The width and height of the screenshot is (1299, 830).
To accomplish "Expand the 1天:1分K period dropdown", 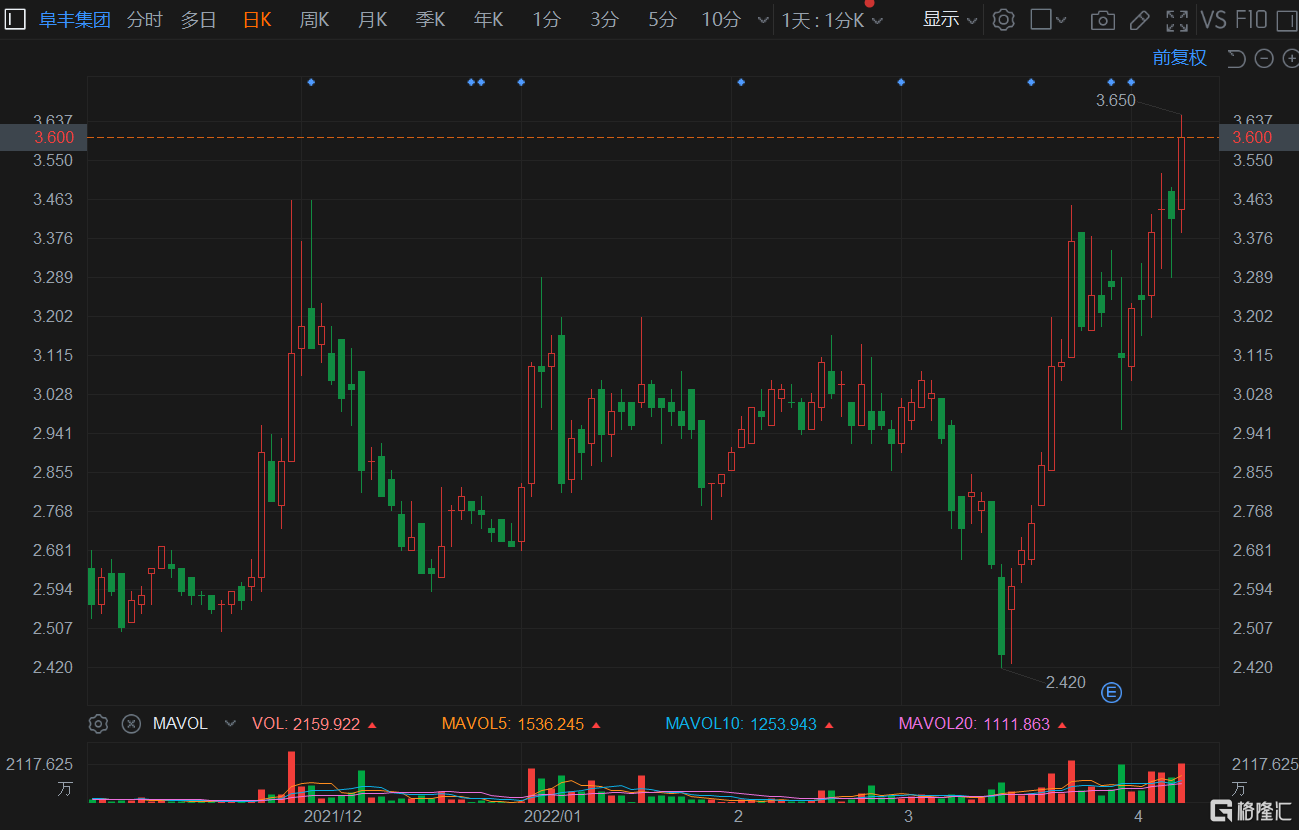I will (x=832, y=20).
